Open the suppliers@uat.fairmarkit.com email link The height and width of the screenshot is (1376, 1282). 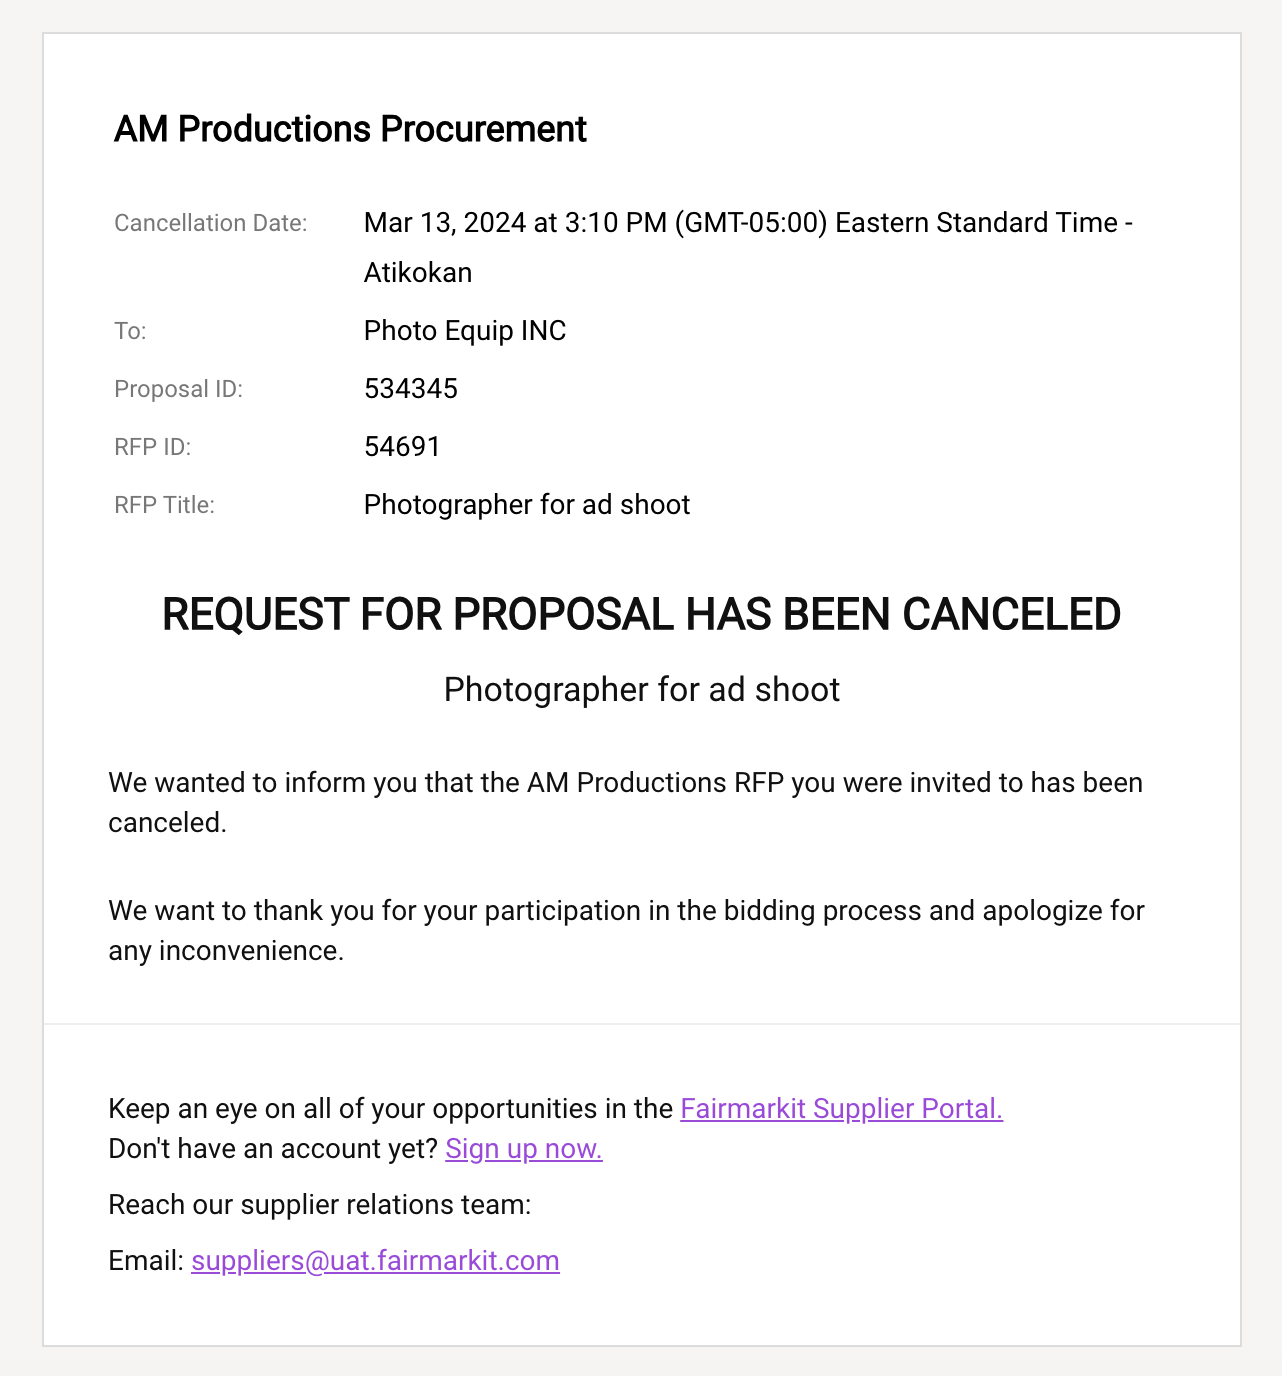point(375,1260)
